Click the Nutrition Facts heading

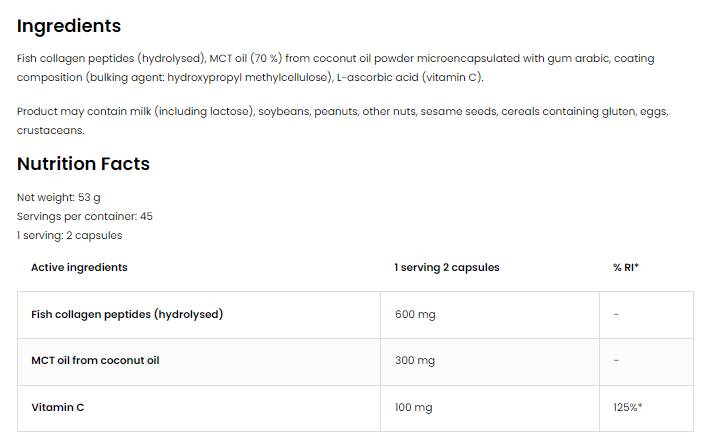(x=83, y=163)
